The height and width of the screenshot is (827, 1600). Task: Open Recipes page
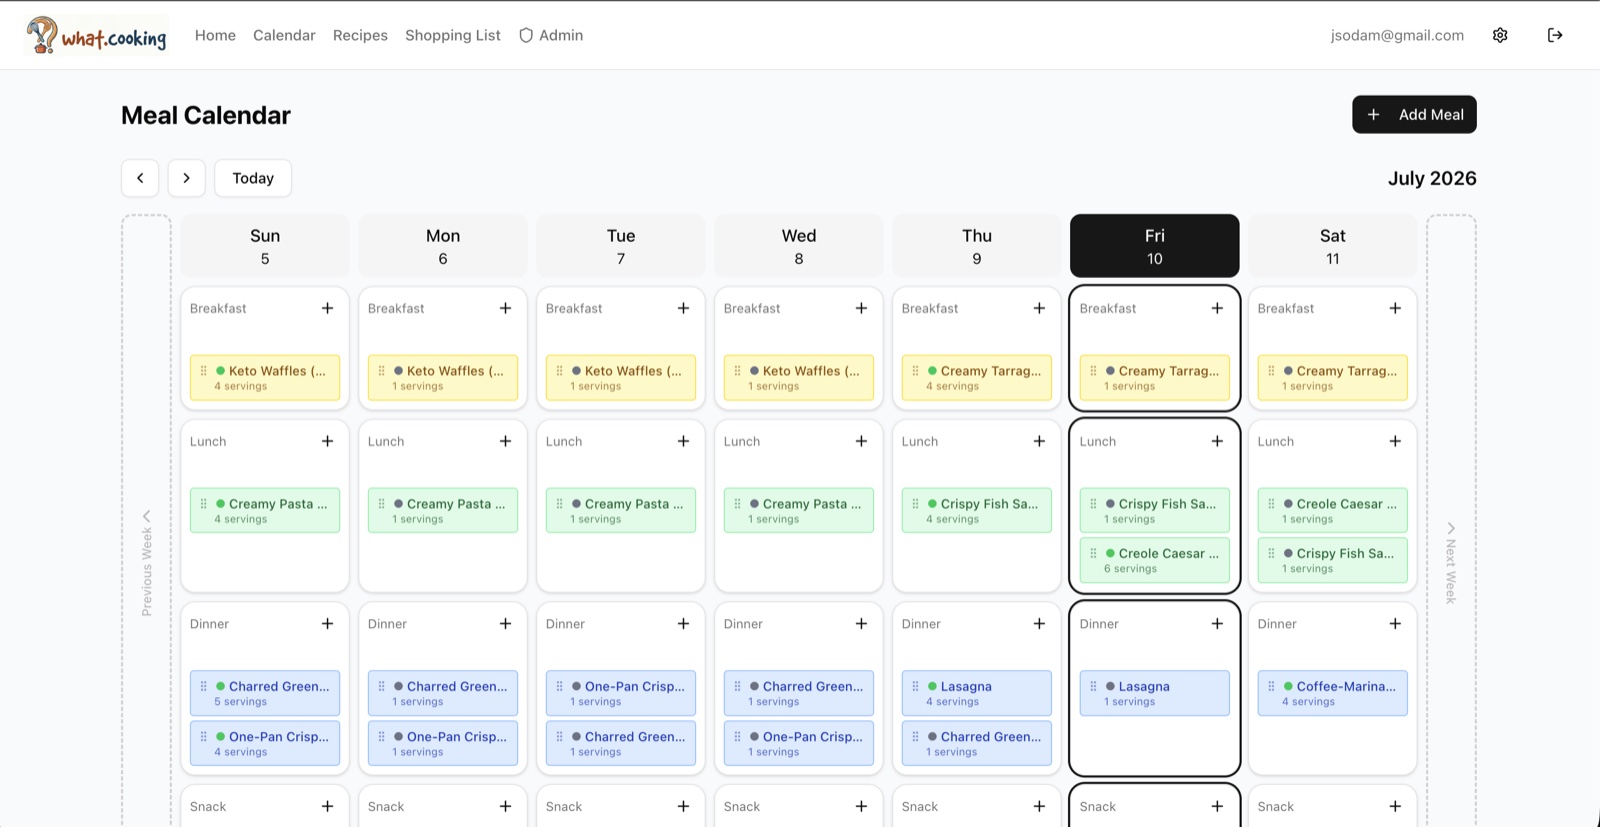click(360, 35)
